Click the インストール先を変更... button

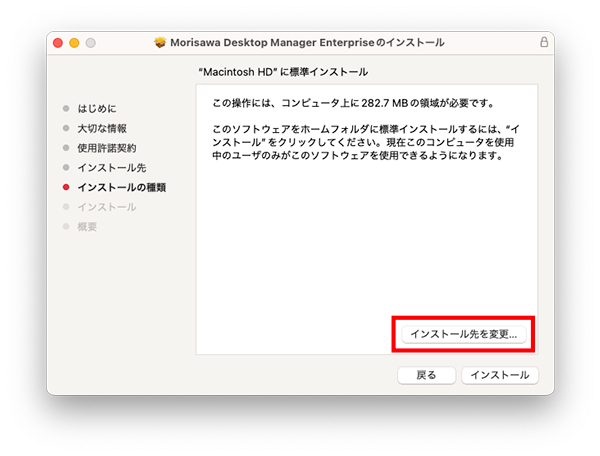point(463,334)
